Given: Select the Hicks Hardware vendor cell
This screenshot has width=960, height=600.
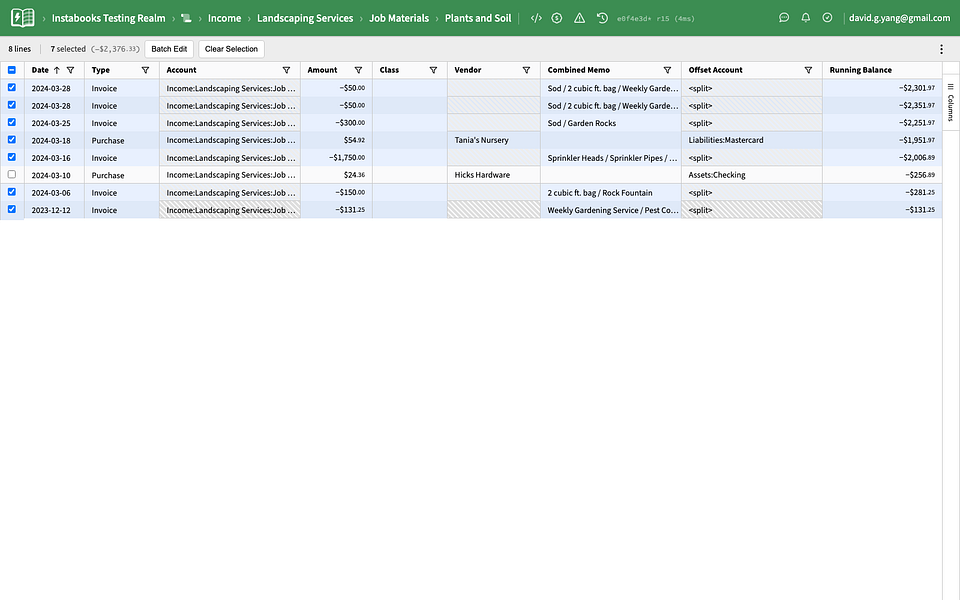Looking at the screenshot, I should tap(493, 175).
